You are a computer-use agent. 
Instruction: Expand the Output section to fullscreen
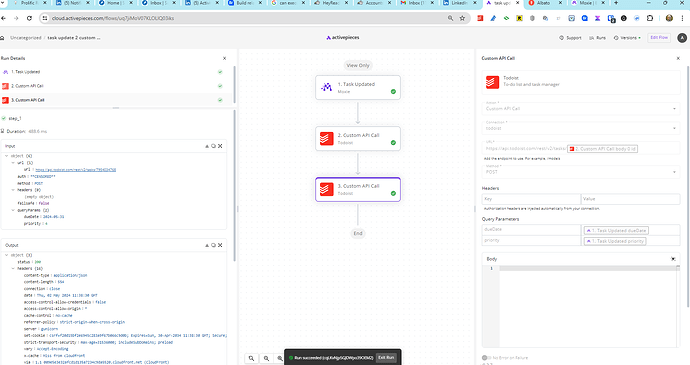[220, 245]
